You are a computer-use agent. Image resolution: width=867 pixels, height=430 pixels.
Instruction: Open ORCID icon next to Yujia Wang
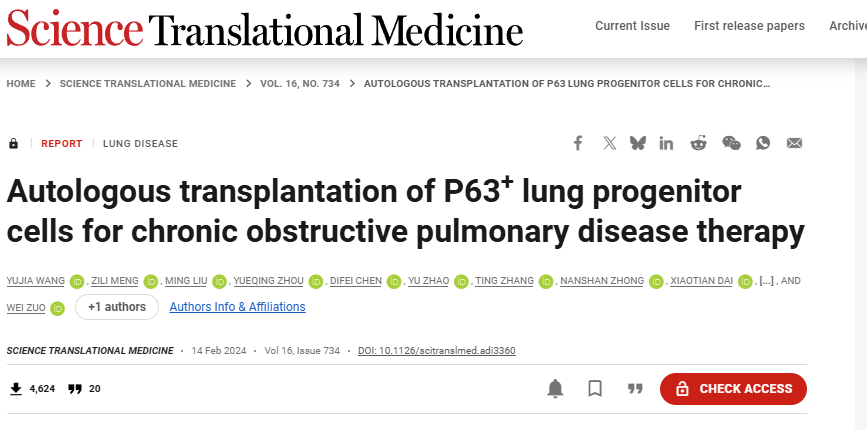pyautogui.click(x=77, y=282)
